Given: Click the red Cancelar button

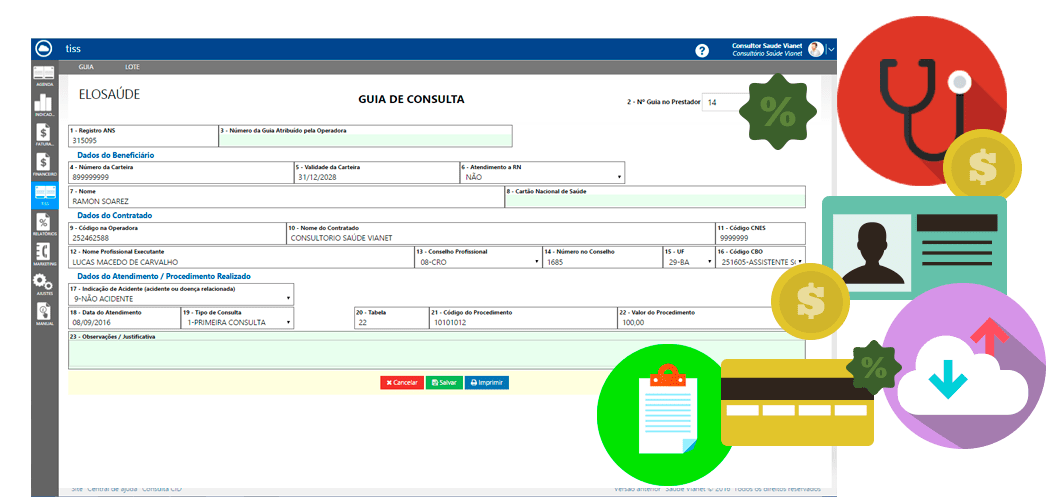Looking at the screenshot, I should click(402, 383).
